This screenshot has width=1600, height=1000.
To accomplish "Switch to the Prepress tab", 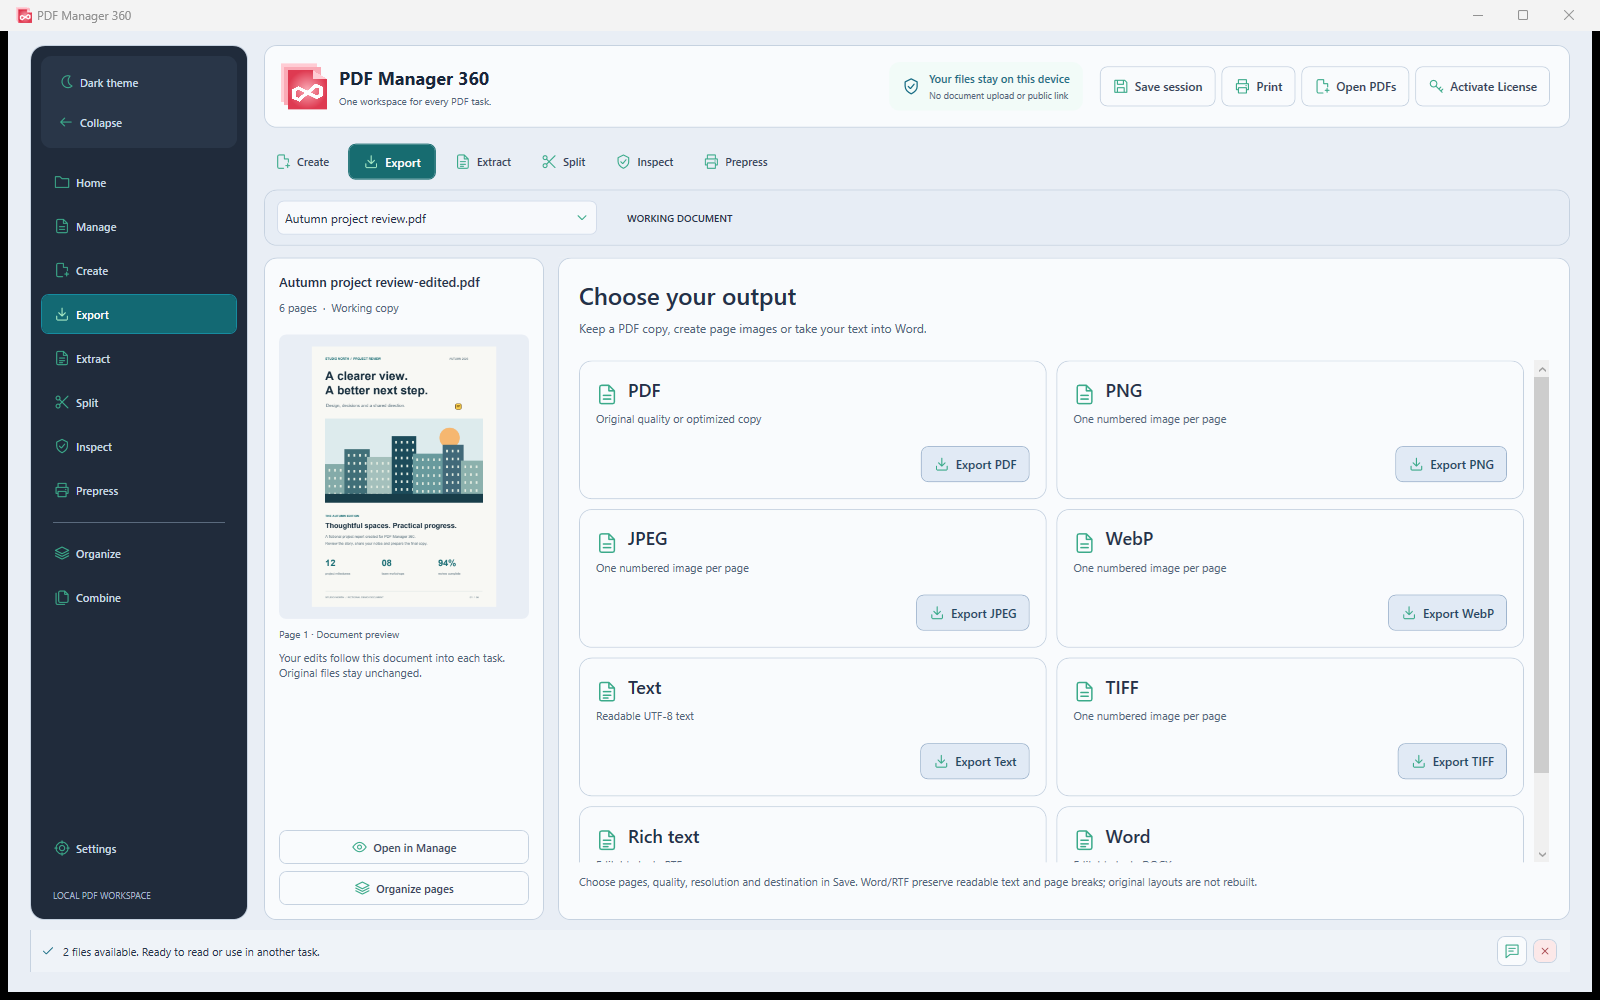I will click(736, 162).
